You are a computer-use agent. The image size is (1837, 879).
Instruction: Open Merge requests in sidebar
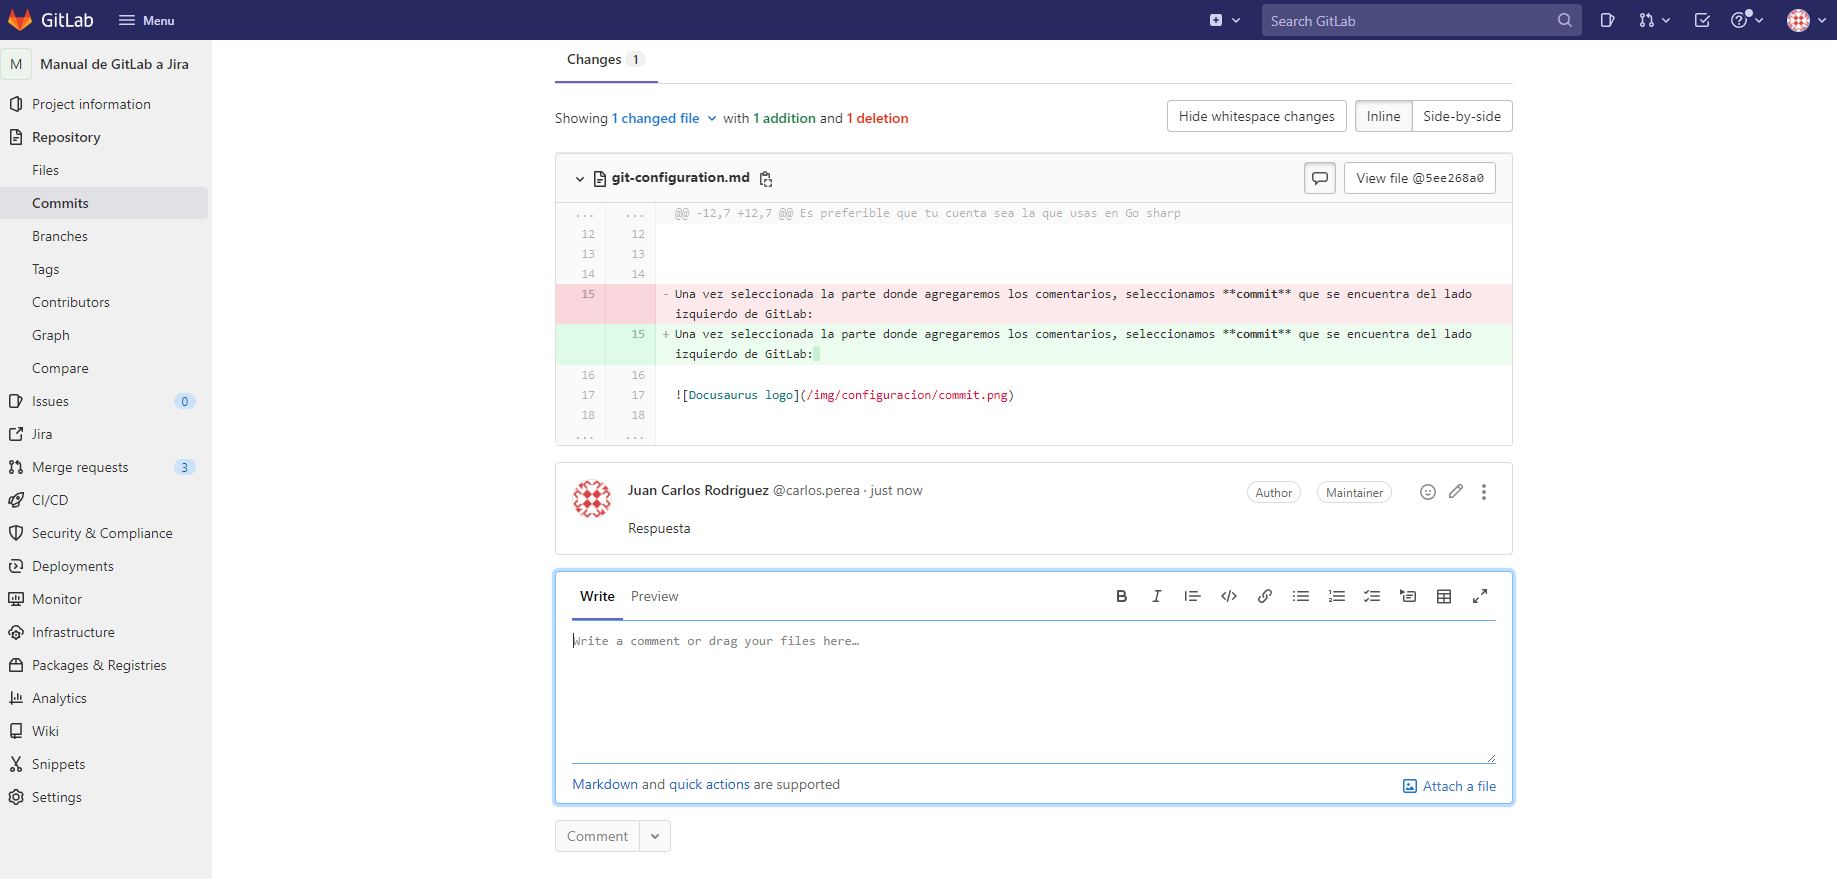click(x=80, y=467)
